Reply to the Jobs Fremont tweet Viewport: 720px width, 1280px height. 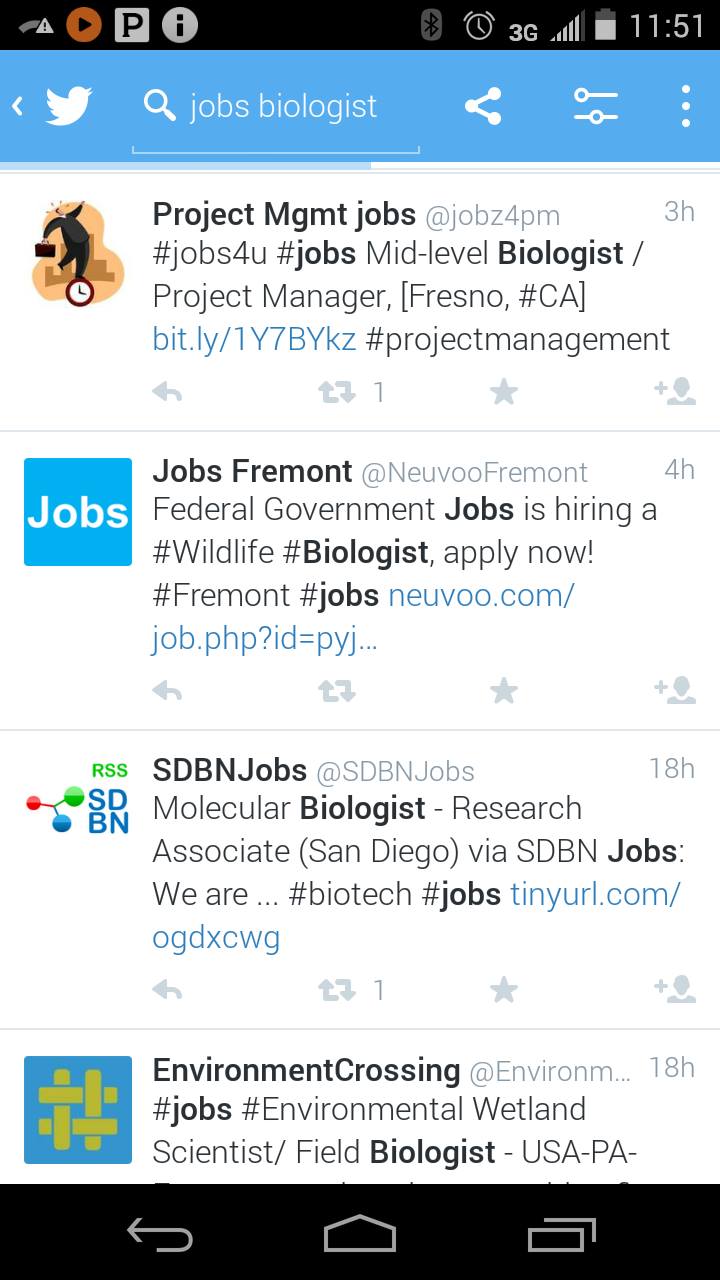pos(167,690)
